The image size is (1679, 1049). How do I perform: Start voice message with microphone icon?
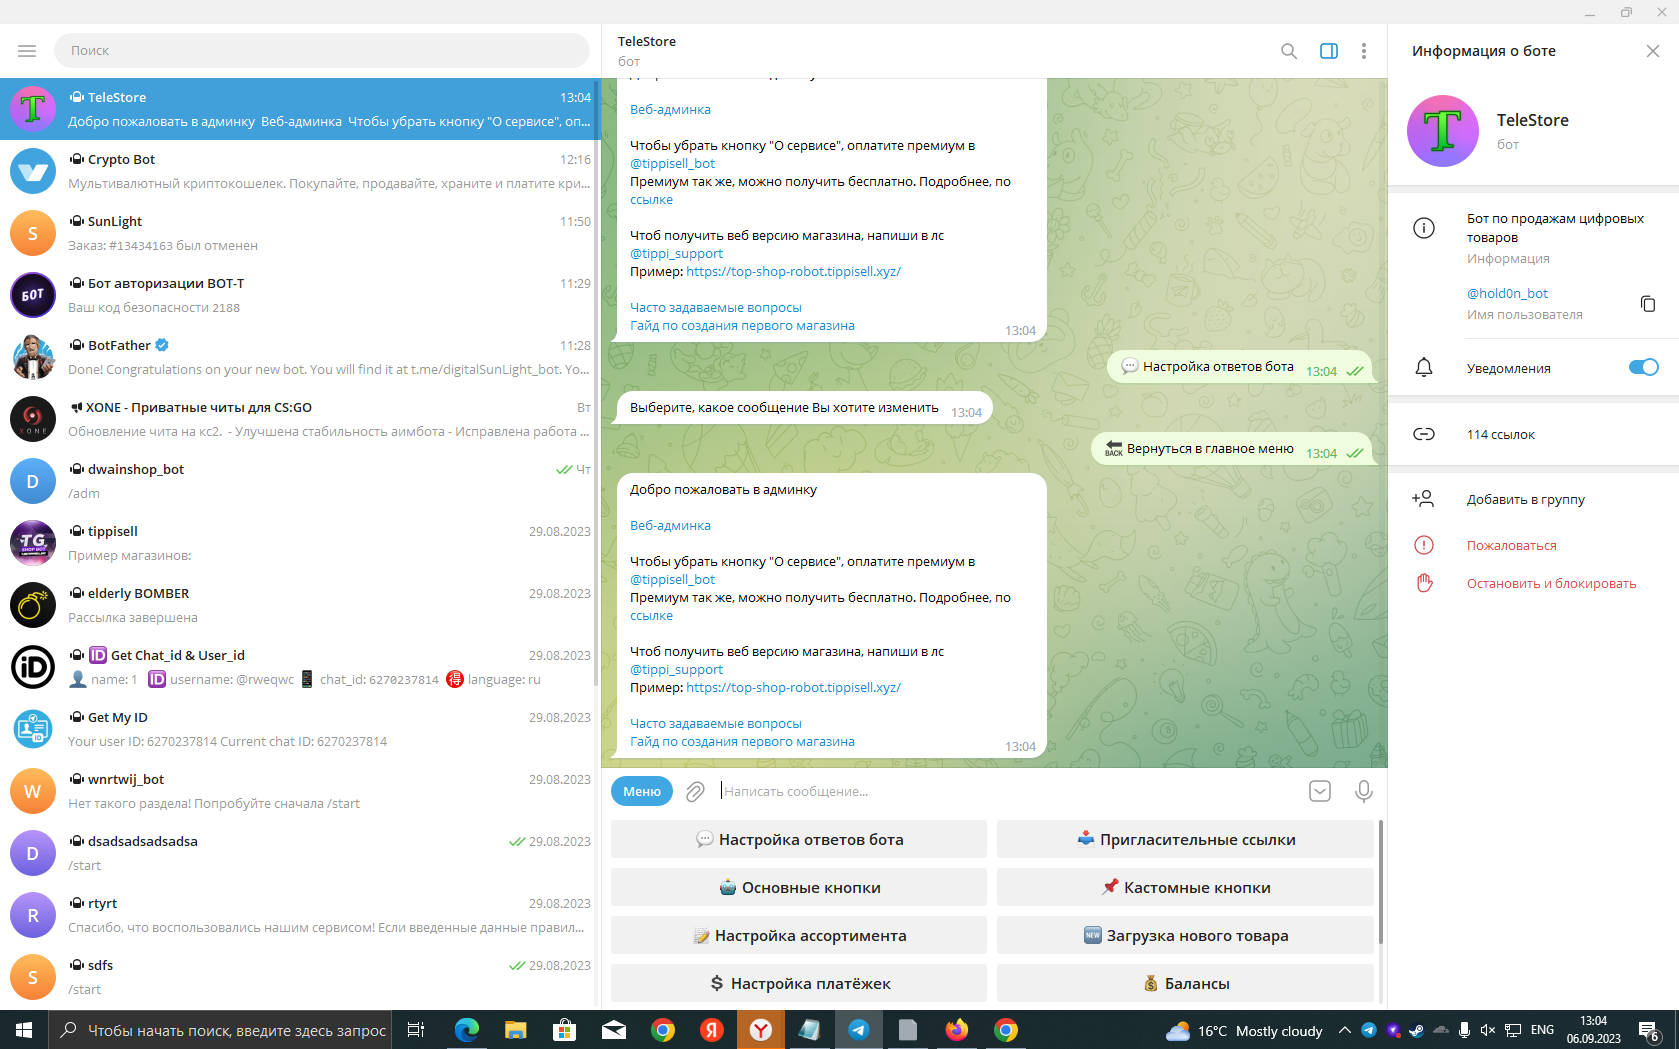pyautogui.click(x=1363, y=791)
